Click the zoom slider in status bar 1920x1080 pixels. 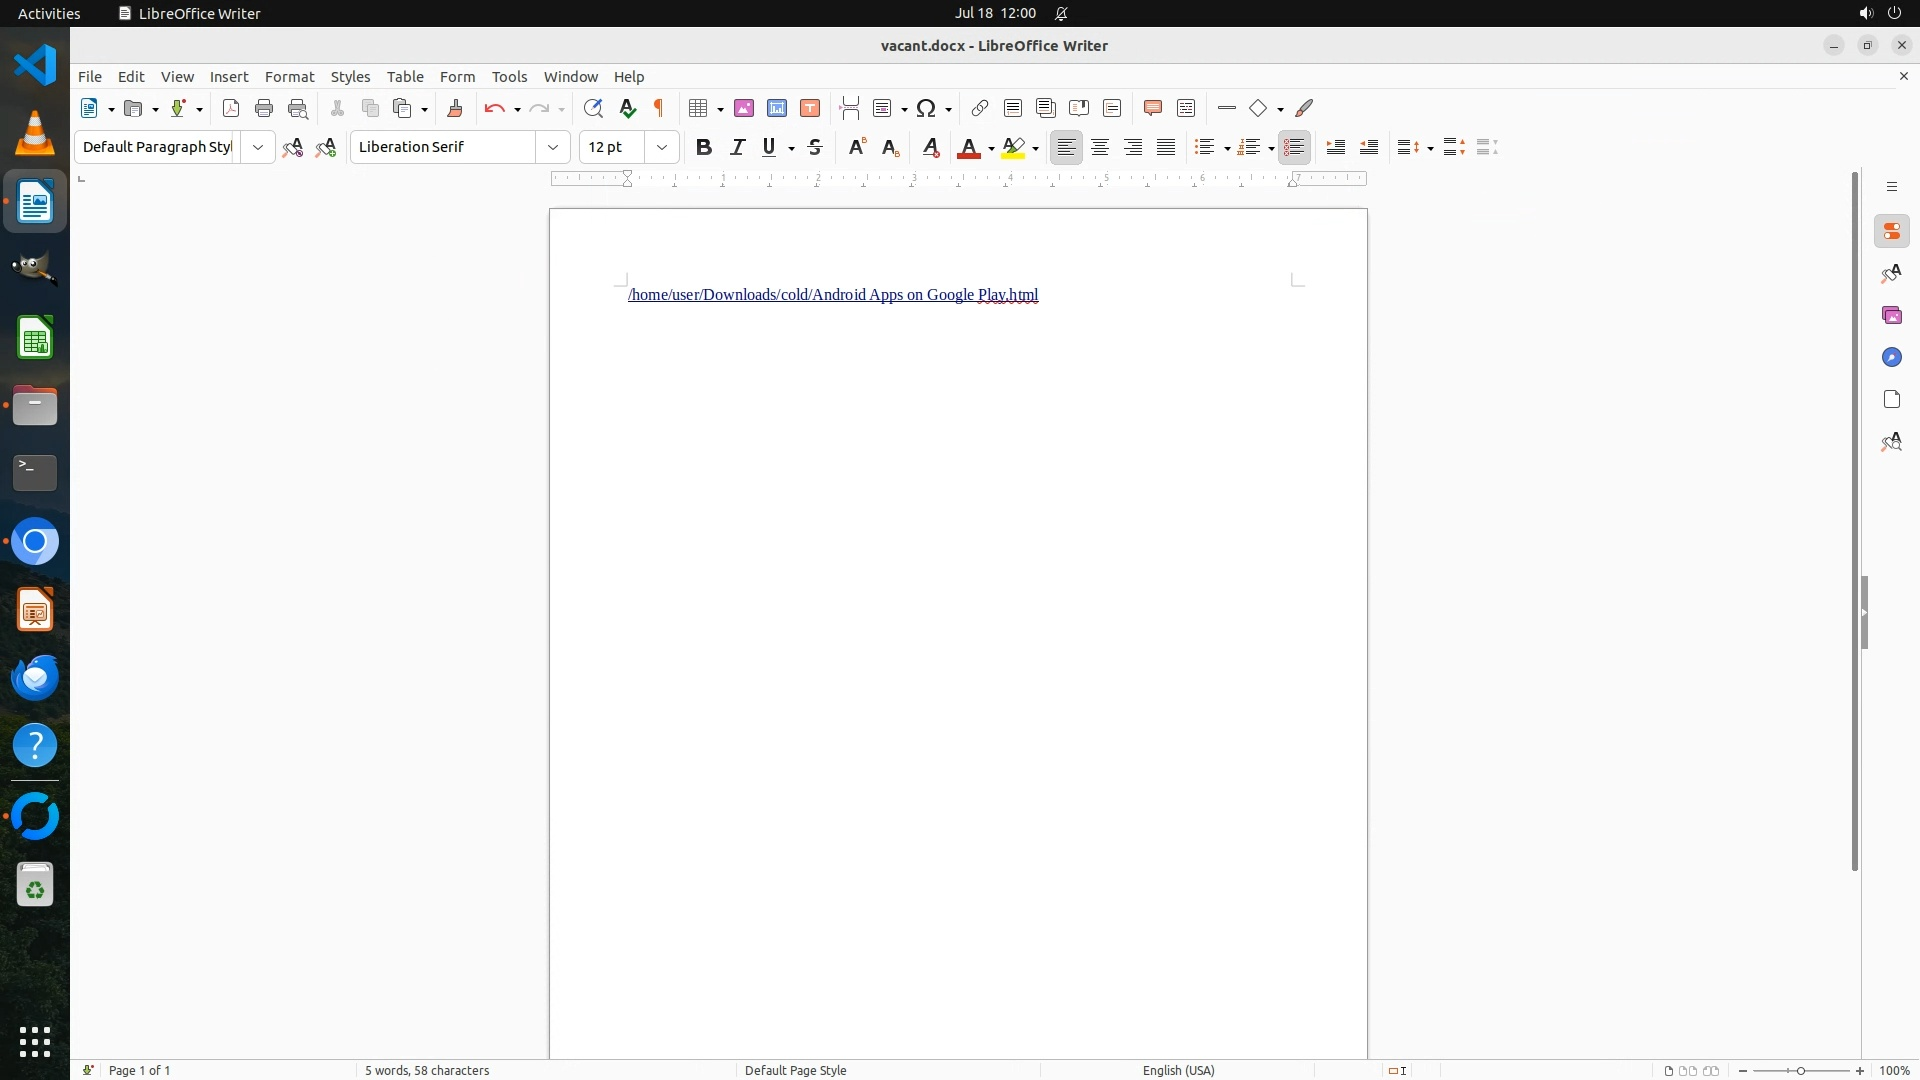click(1801, 1070)
